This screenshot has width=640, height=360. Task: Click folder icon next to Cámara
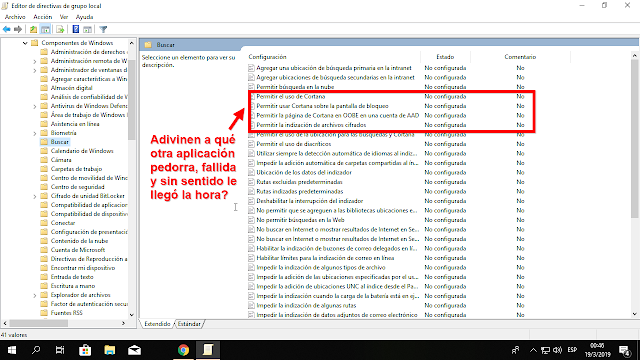point(44,160)
